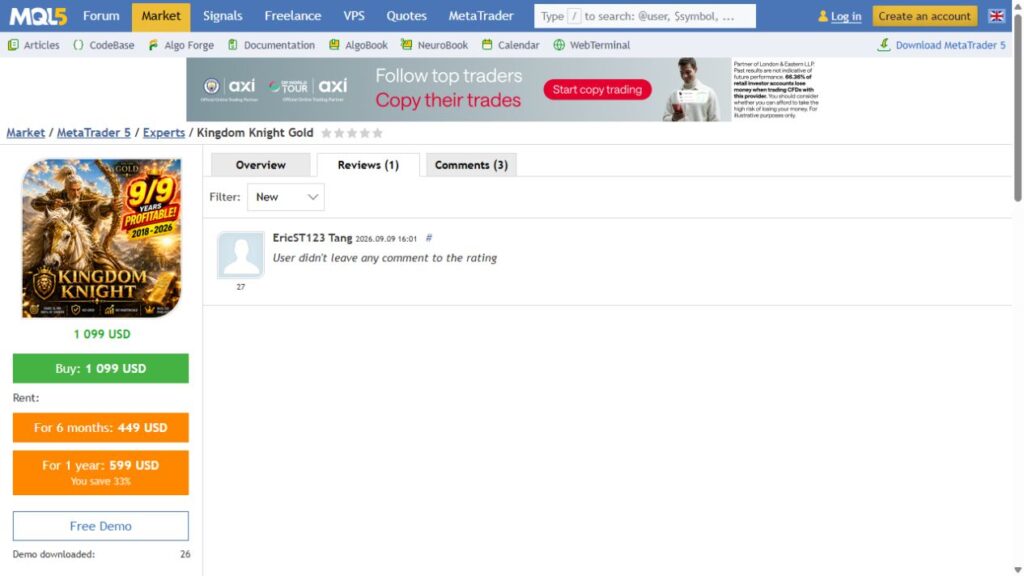
Task: Open the Experts breadcrumb link
Action: point(164,133)
